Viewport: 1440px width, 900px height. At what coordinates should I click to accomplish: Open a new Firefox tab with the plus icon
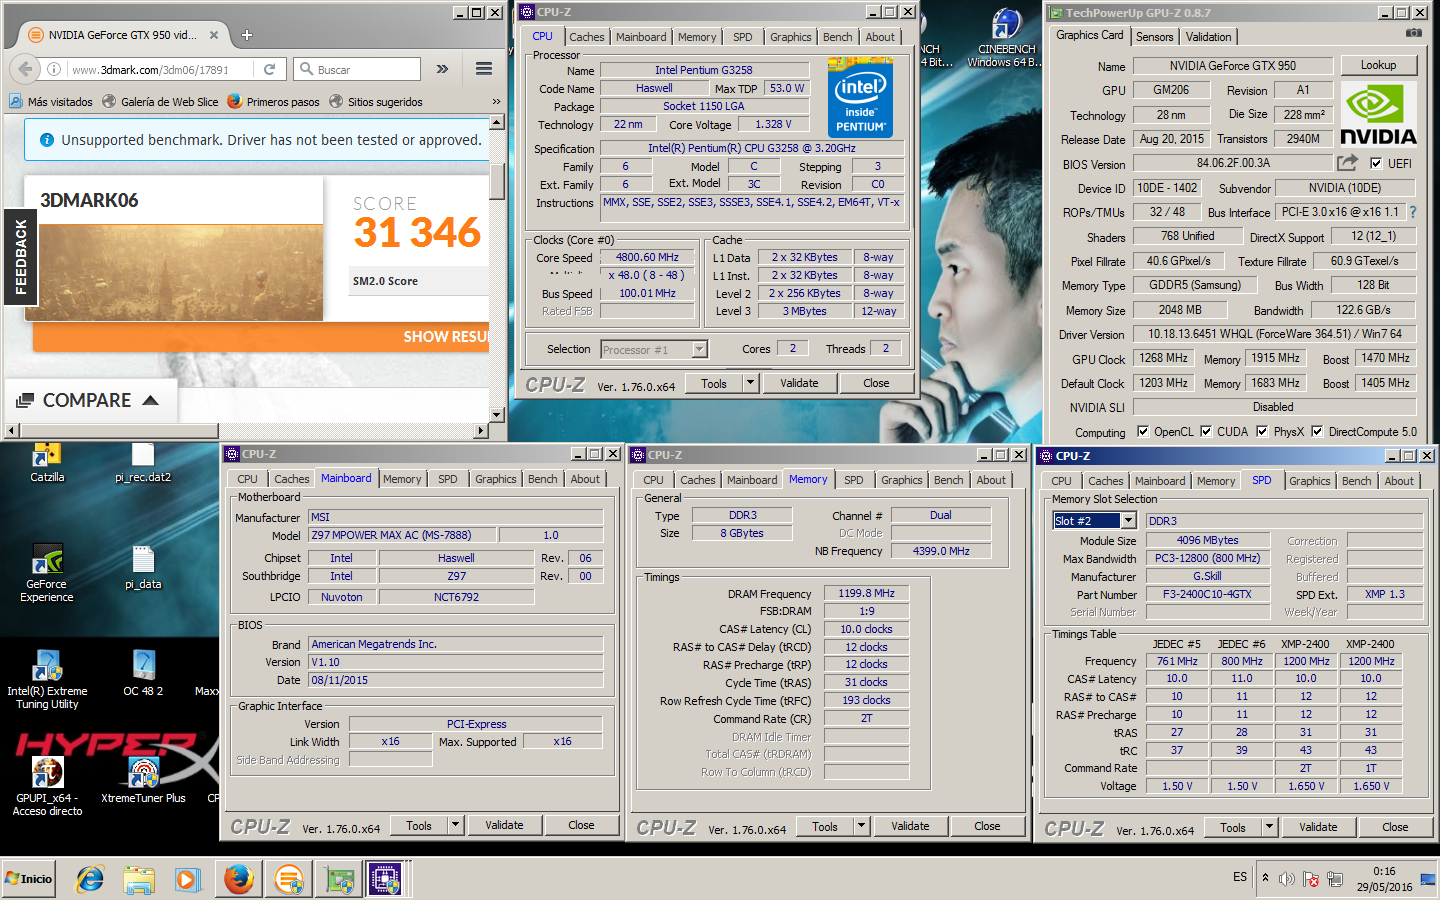pos(247,35)
